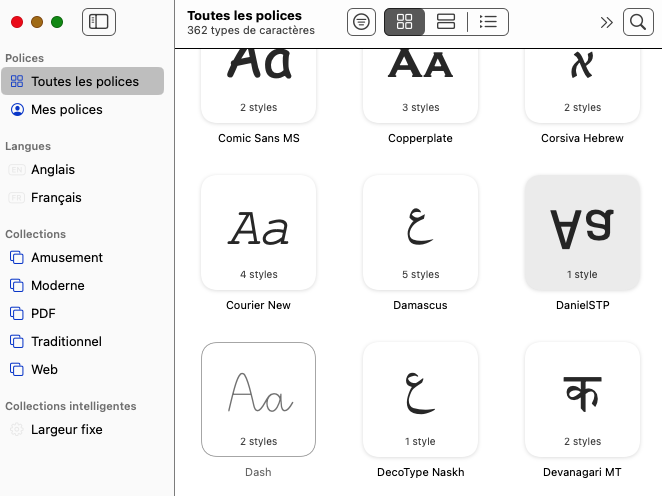Open the filter options in the toolbar
662x496 pixels.
point(362,22)
